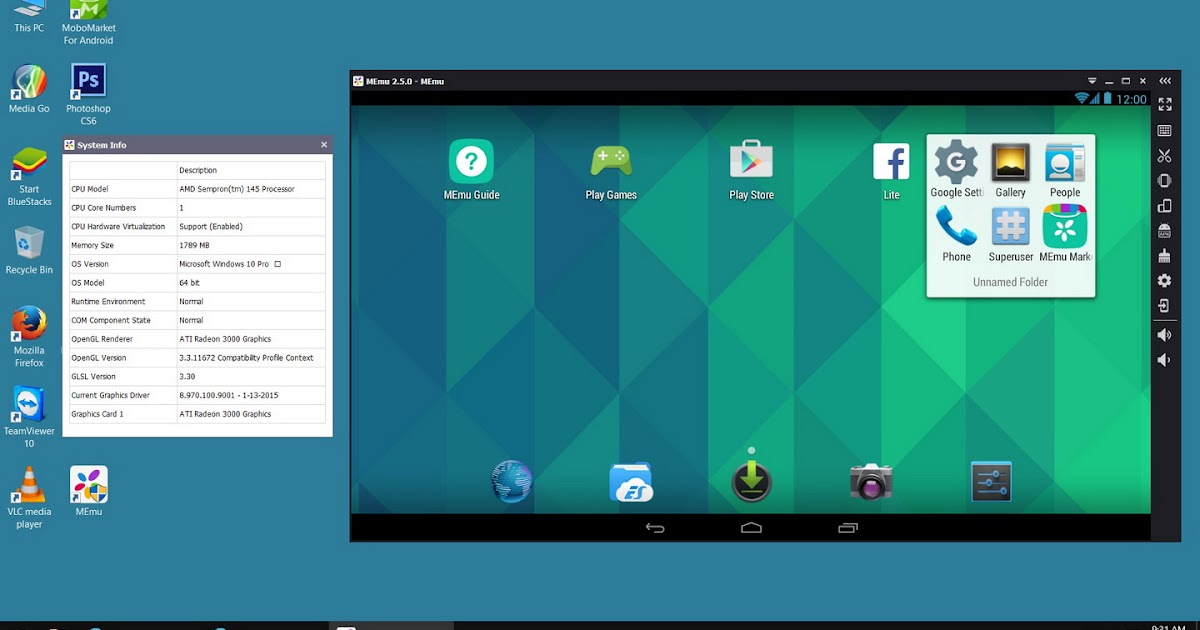Image resolution: width=1200 pixels, height=630 pixels.
Task: Launch the Camera from the dock
Action: click(x=871, y=480)
